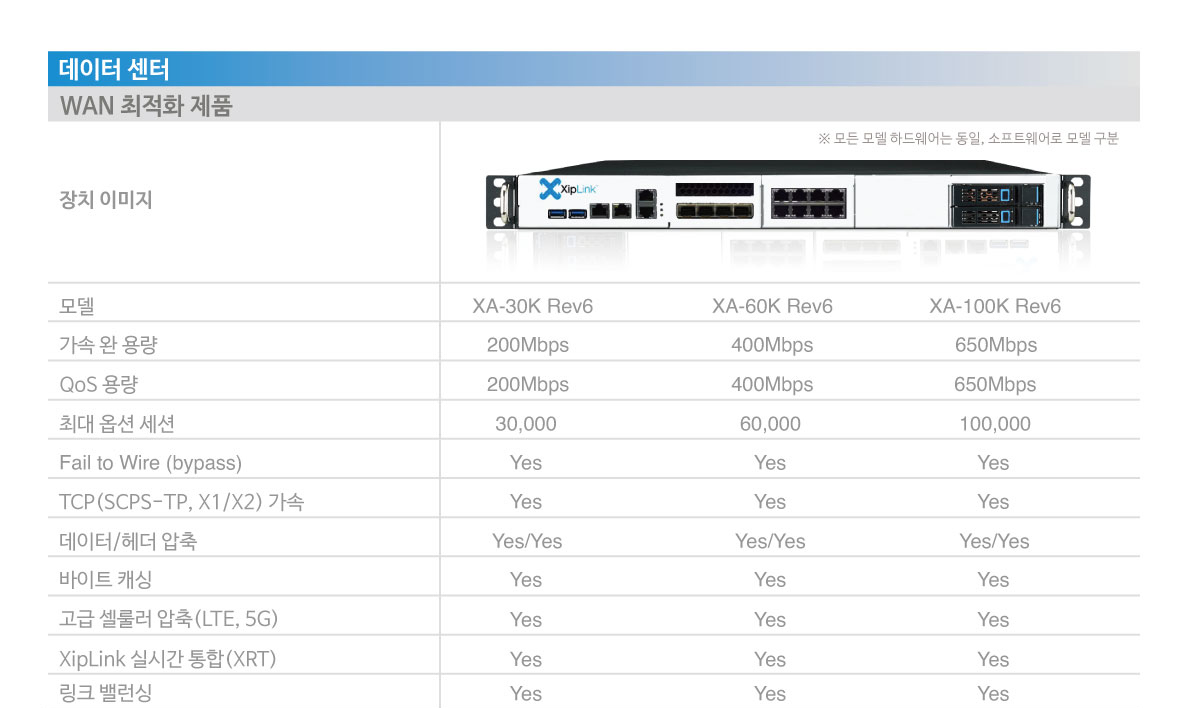
Task: Click XRT Yes for XA-30K
Action: pyautogui.click(x=526, y=659)
